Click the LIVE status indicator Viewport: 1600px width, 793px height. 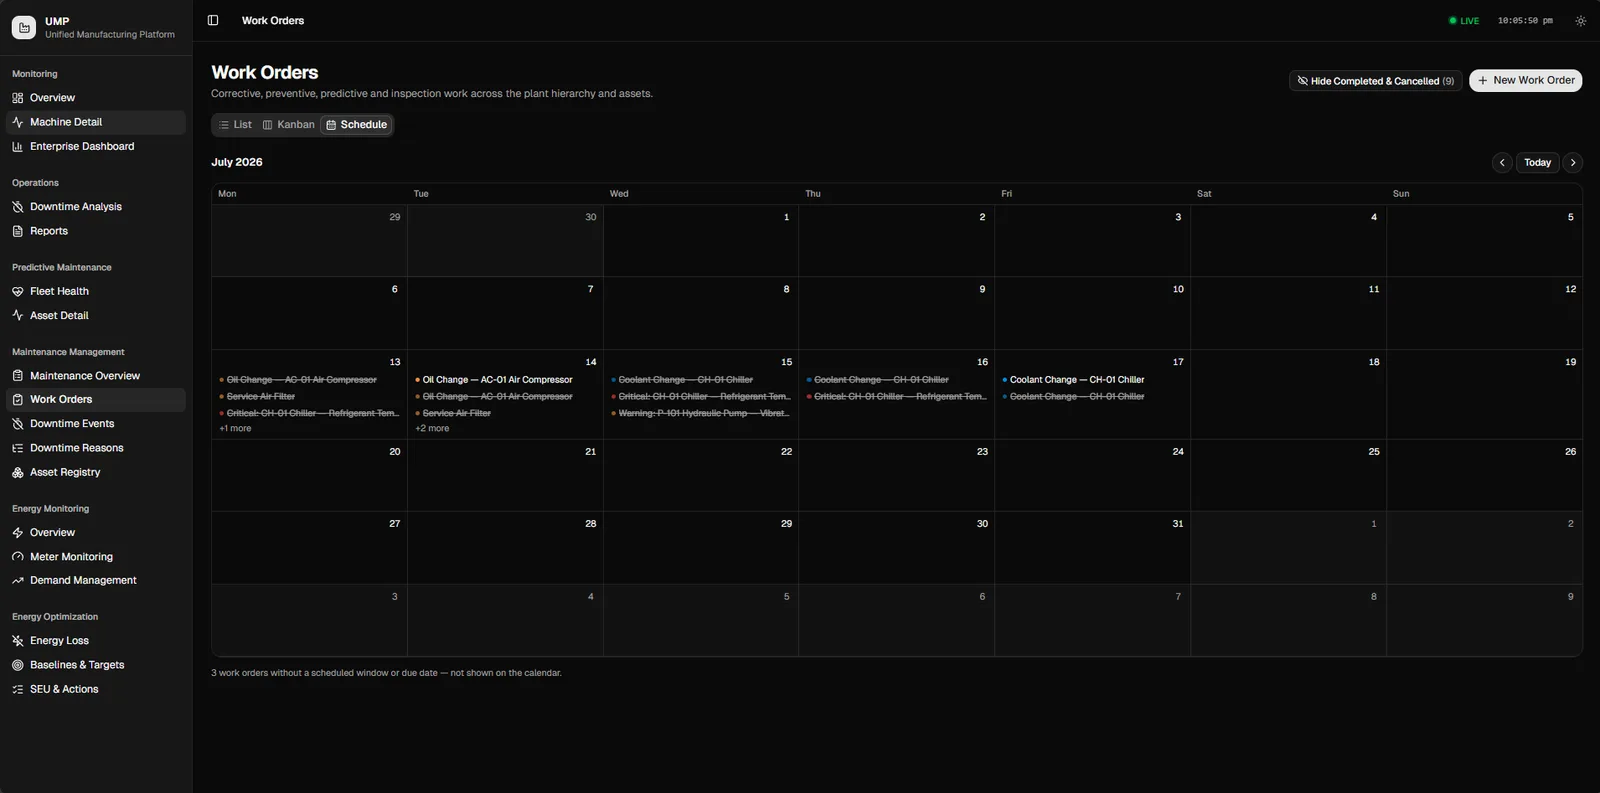[x=1464, y=21]
